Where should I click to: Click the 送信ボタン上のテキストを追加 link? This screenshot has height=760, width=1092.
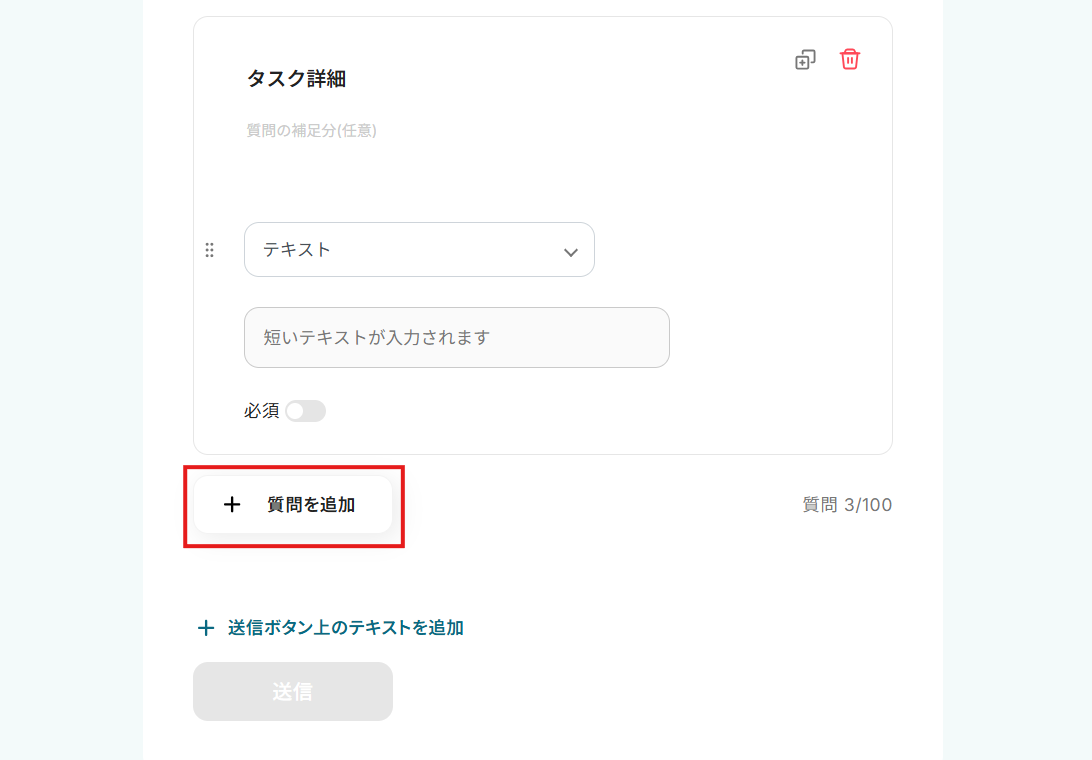(x=345, y=628)
